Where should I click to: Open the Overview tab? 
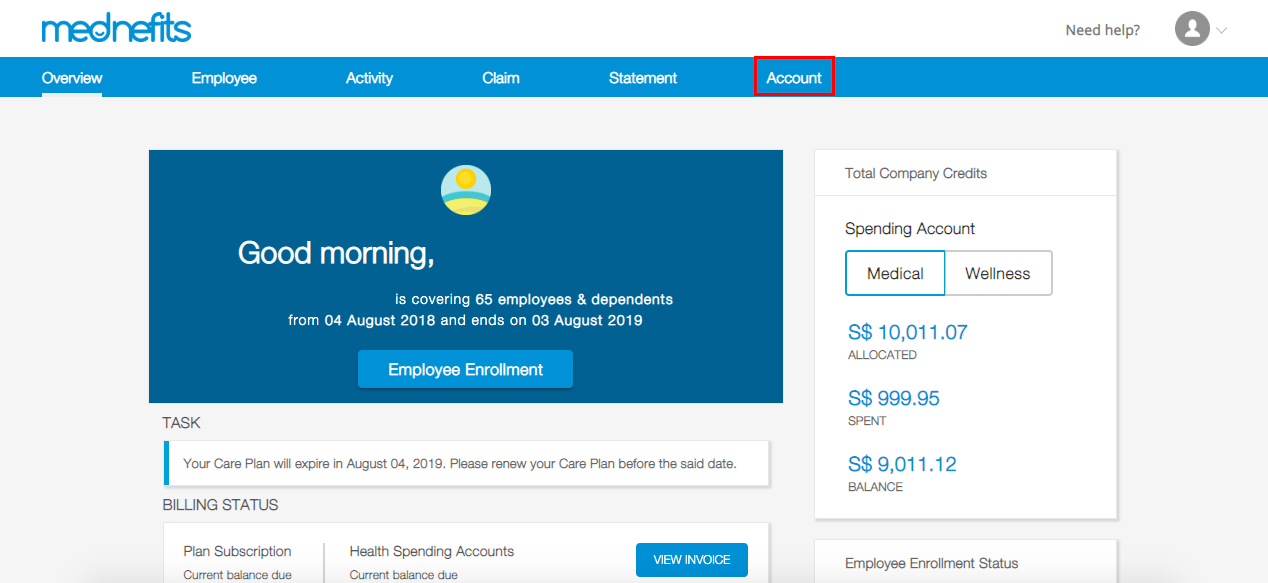[x=72, y=78]
